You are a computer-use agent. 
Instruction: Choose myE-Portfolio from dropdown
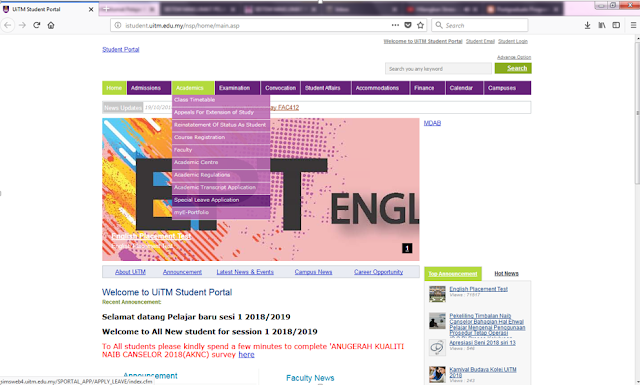[x=221, y=213]
